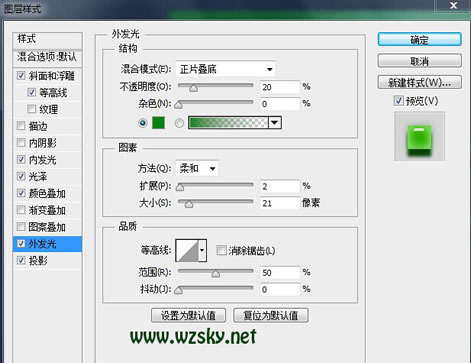The height and width of the screenshot is (363, 471).
Task: Click the 扩展 value field
Action: click(x=280, y=186)
